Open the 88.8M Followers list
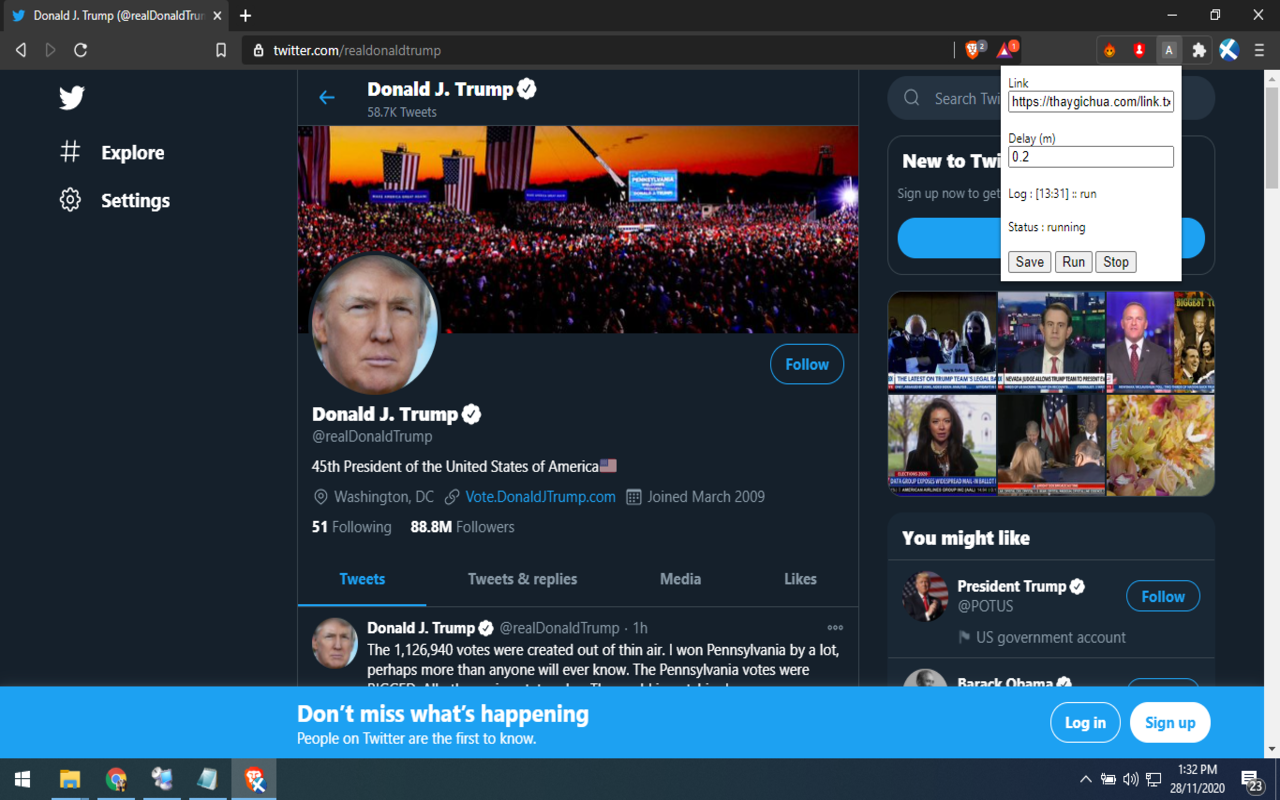The width and height of the screenshot is (1280, 800). pos(462,527)
